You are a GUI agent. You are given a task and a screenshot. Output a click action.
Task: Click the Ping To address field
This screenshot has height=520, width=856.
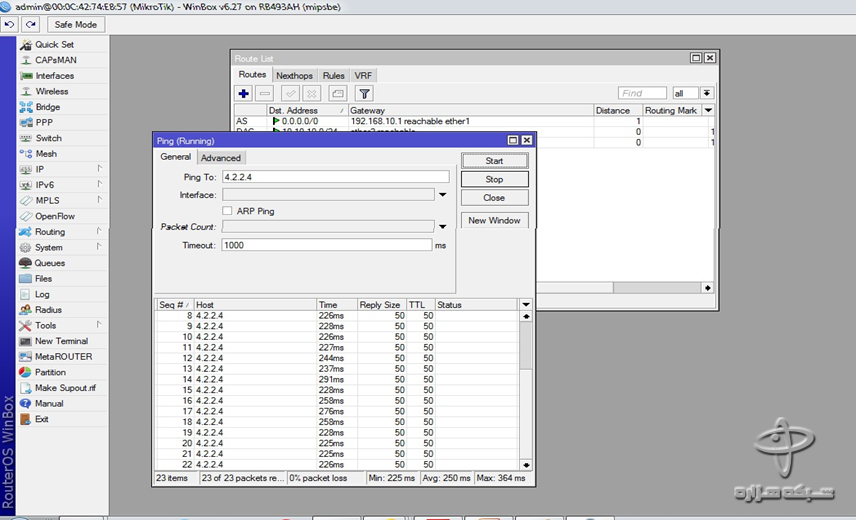[x=336, y=177]
